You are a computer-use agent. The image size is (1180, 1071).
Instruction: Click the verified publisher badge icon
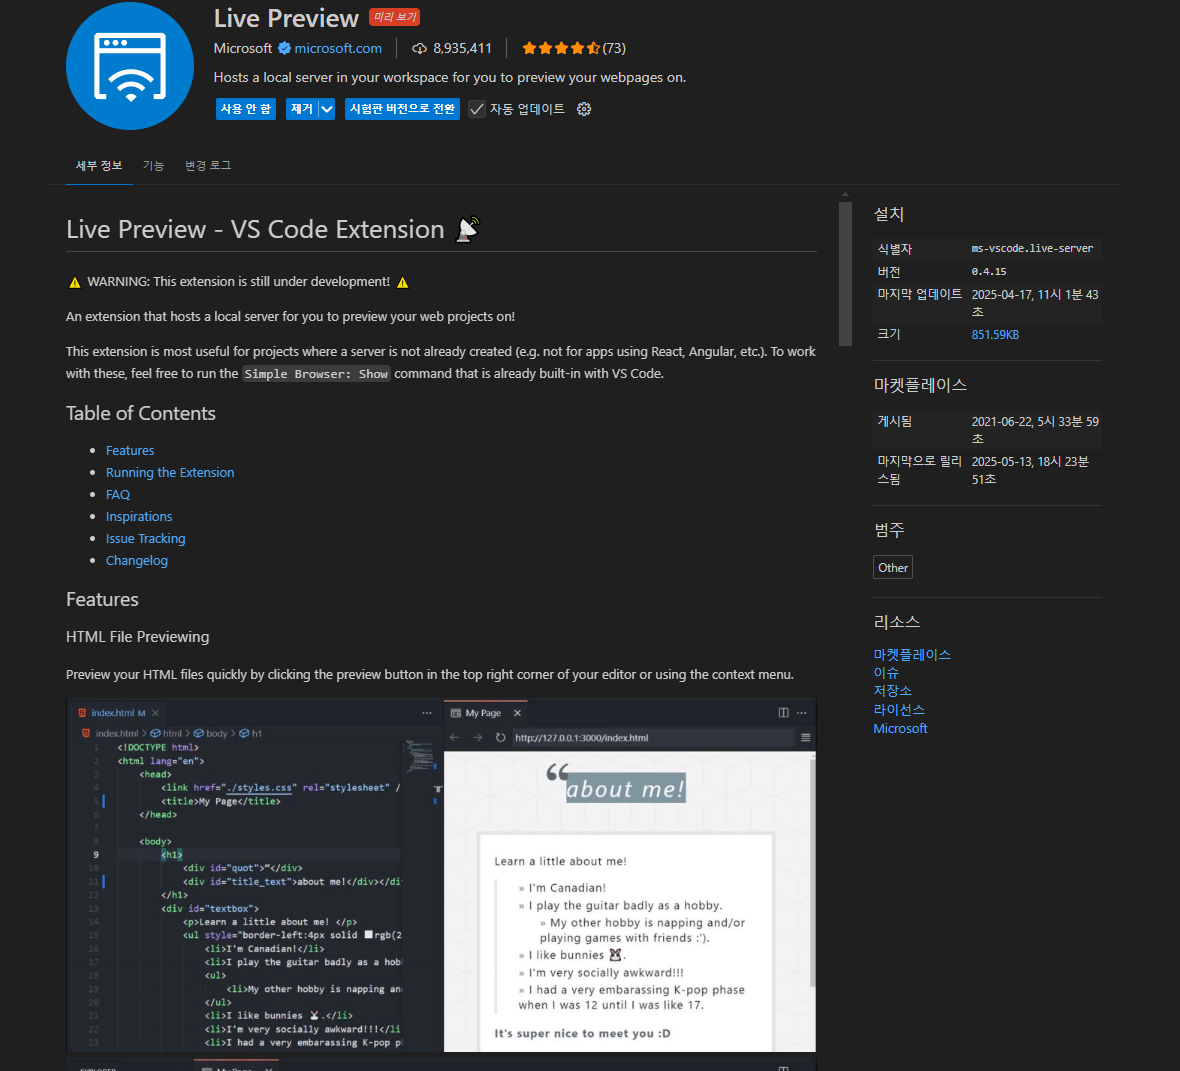(284, 48)
